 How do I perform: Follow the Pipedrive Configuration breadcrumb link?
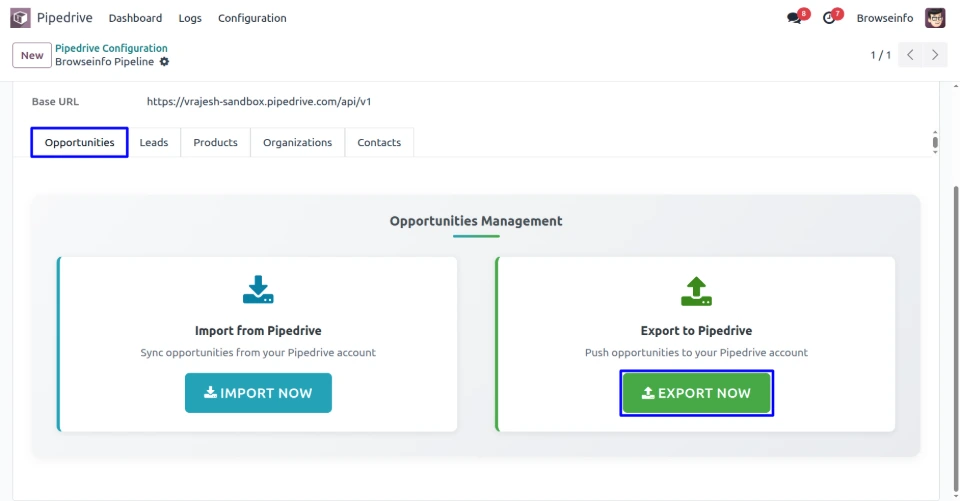click(x=111, y=48)
